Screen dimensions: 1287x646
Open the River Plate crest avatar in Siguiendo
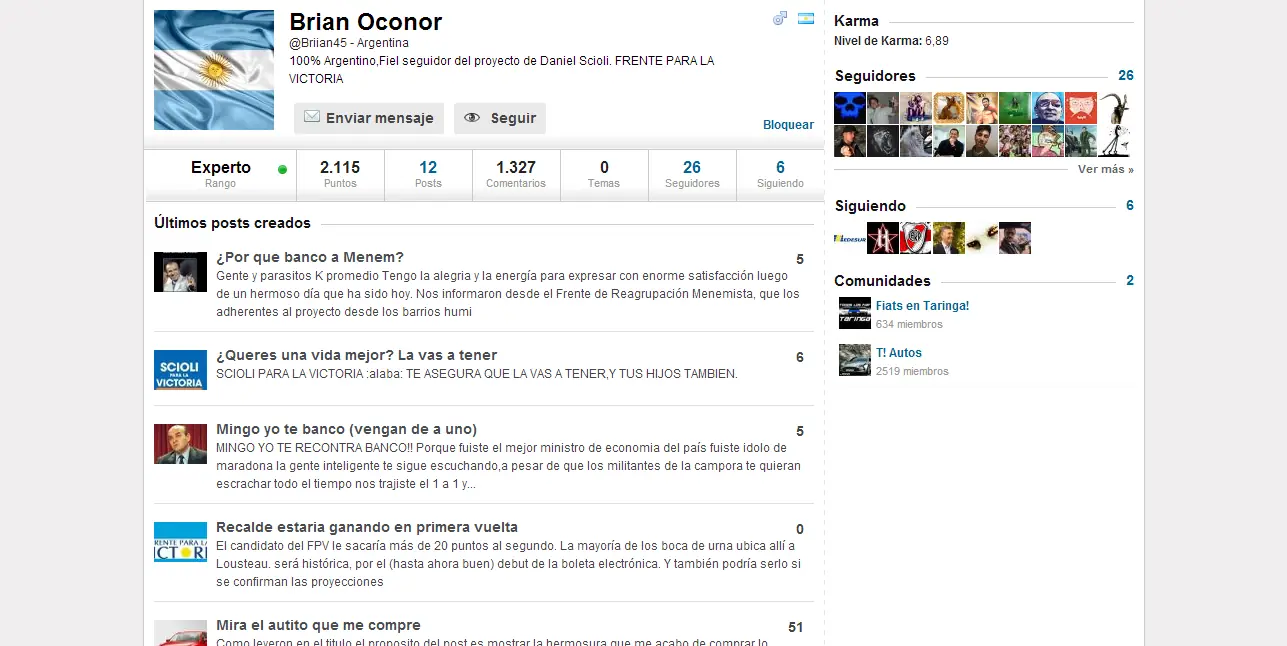point(916,238)
